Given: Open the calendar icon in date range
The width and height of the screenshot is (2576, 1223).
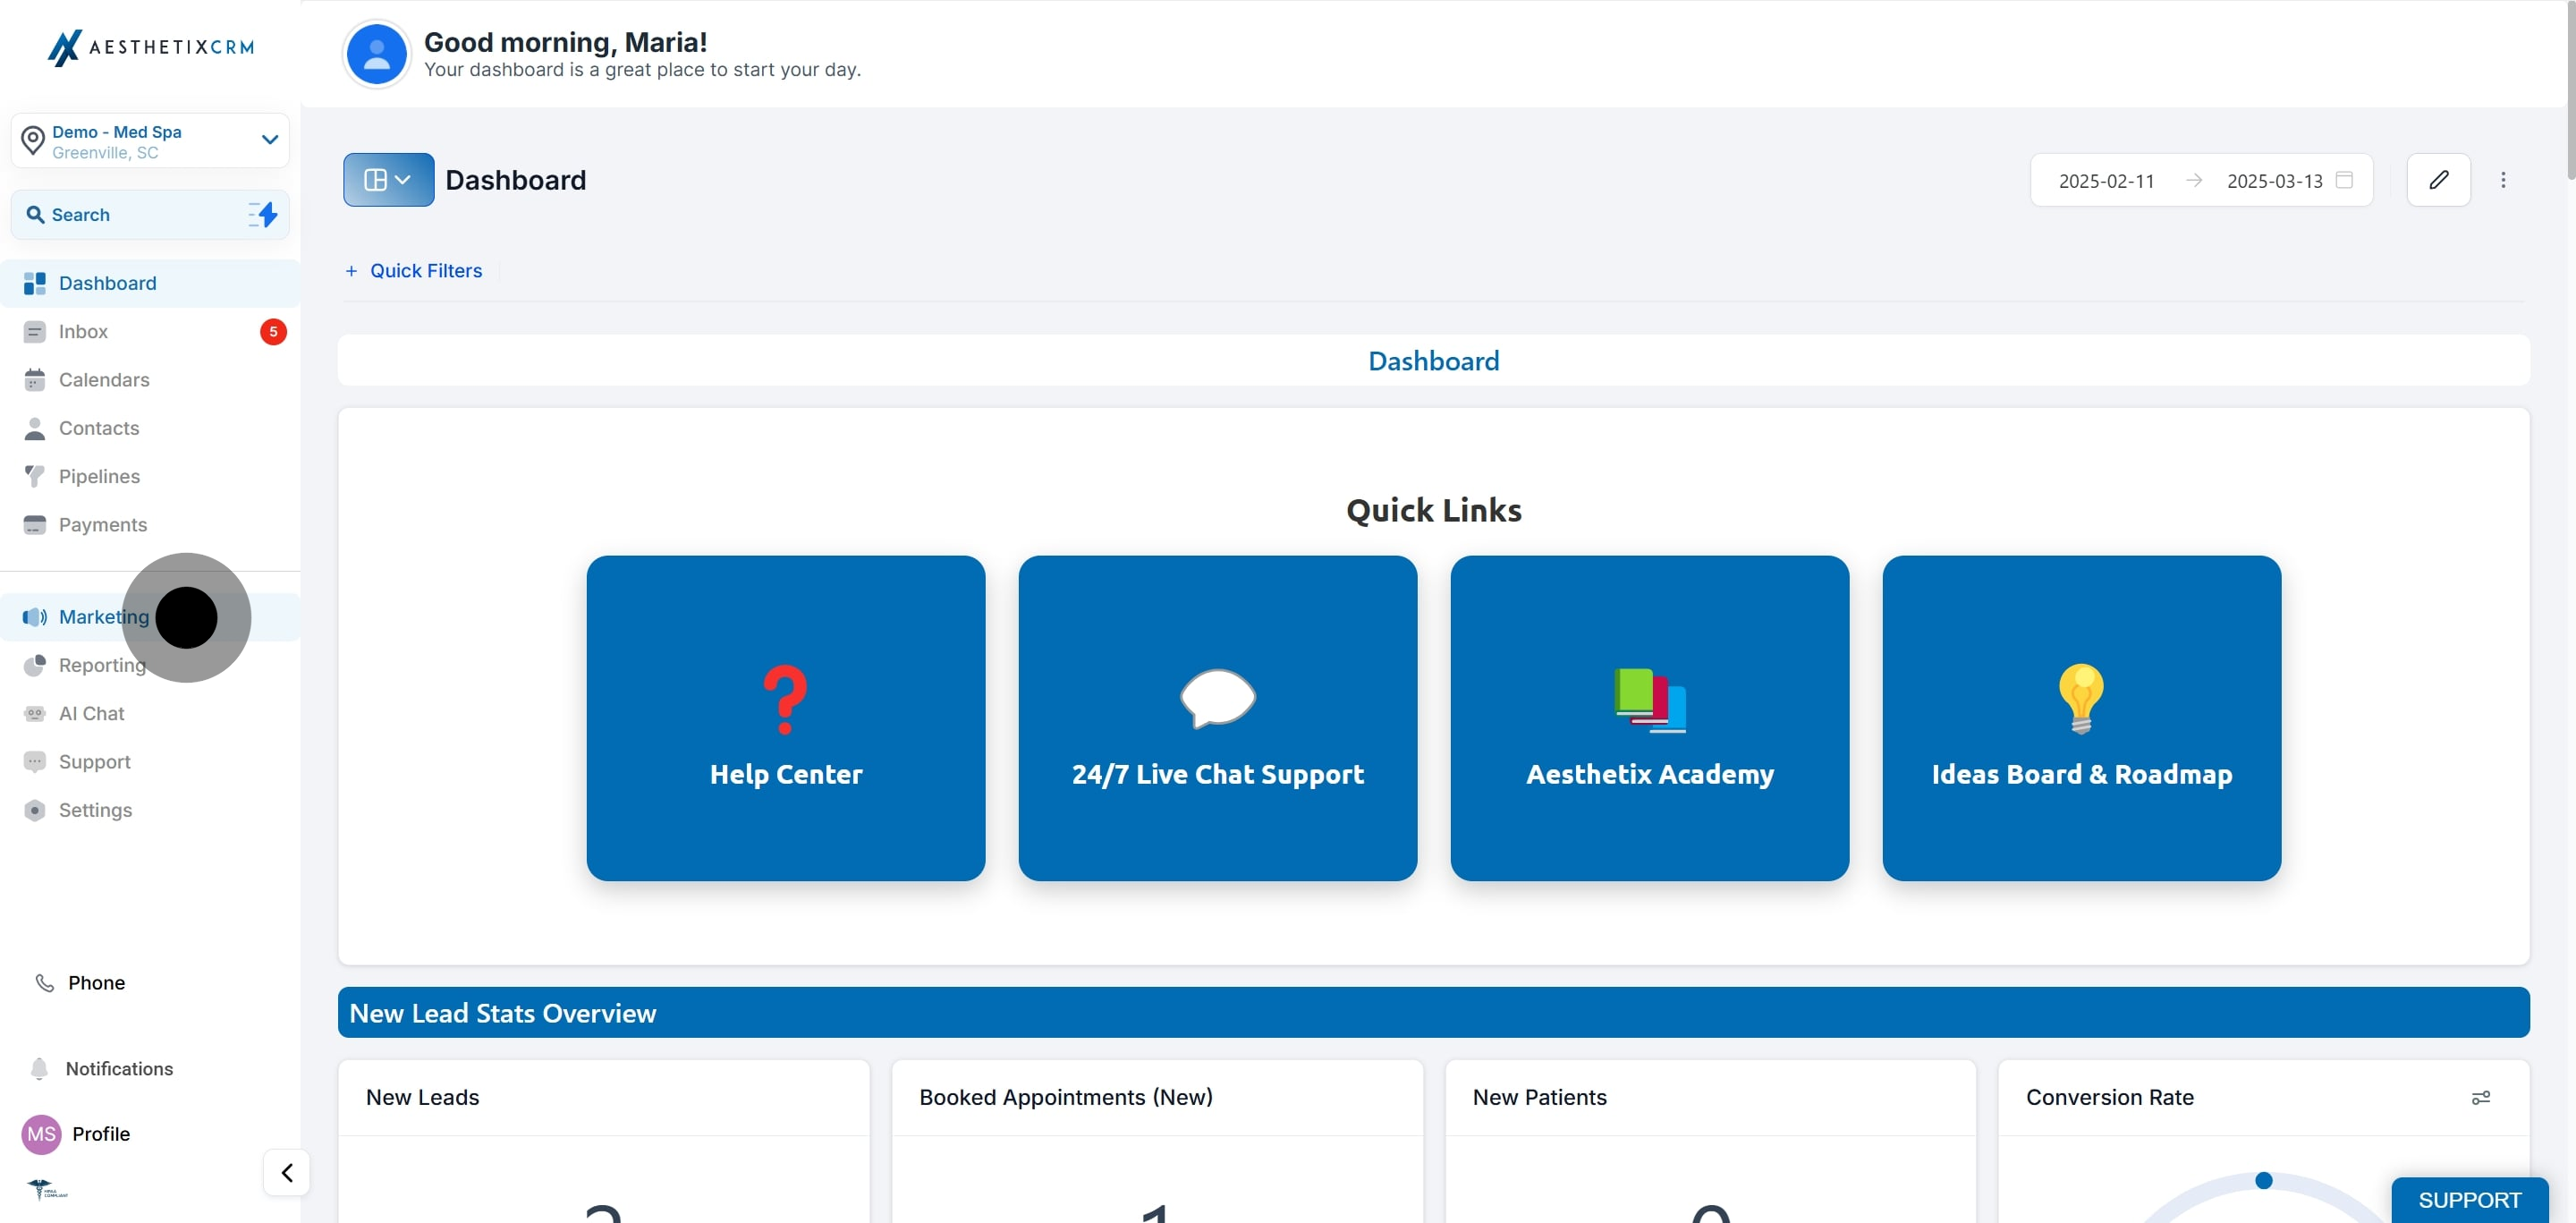Looking at the screenshot, I should pyautogui.click(x=2344, y=180).
